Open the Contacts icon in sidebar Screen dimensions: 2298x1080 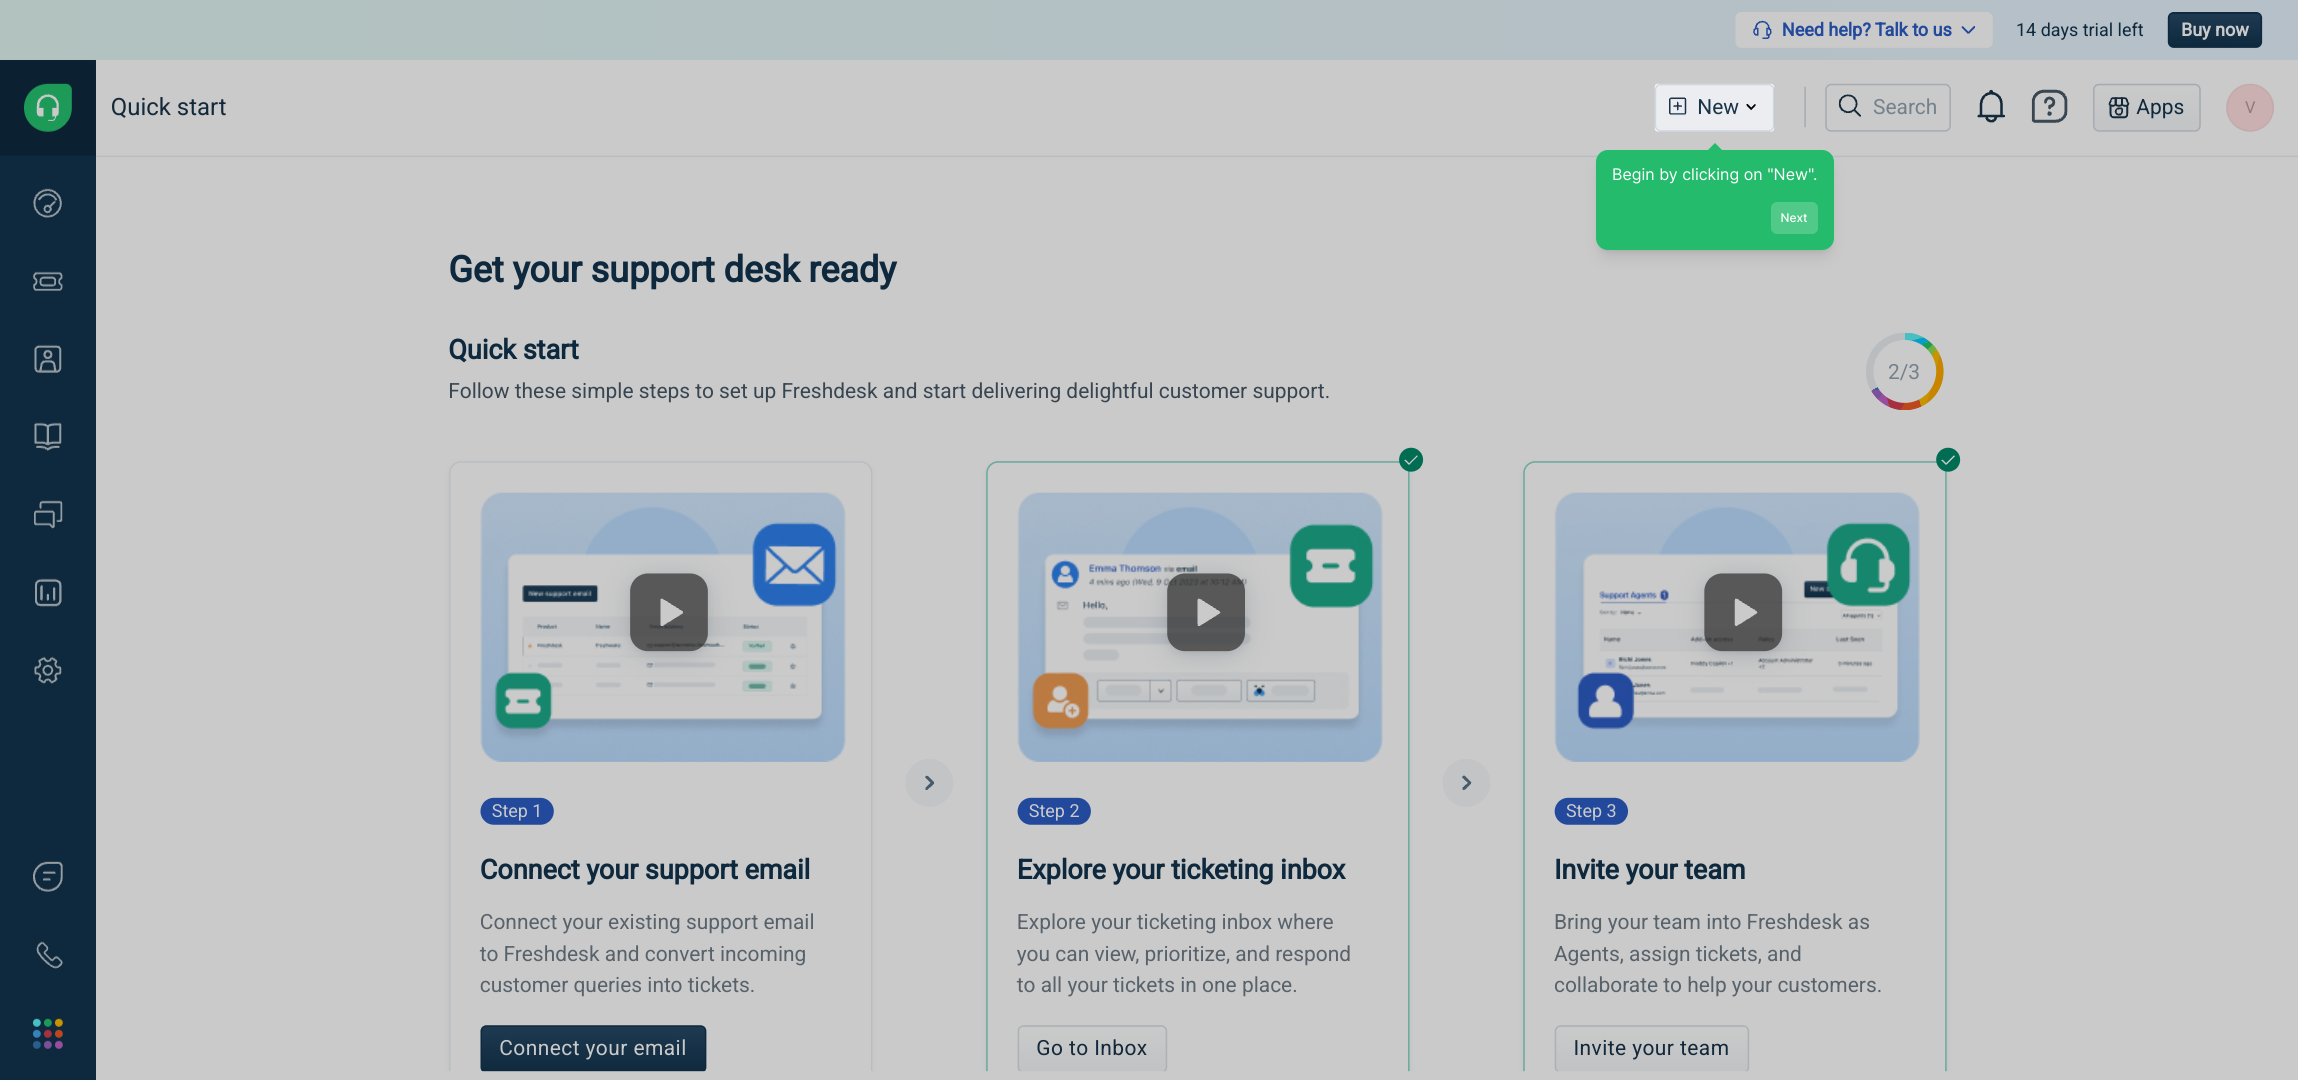48,359
